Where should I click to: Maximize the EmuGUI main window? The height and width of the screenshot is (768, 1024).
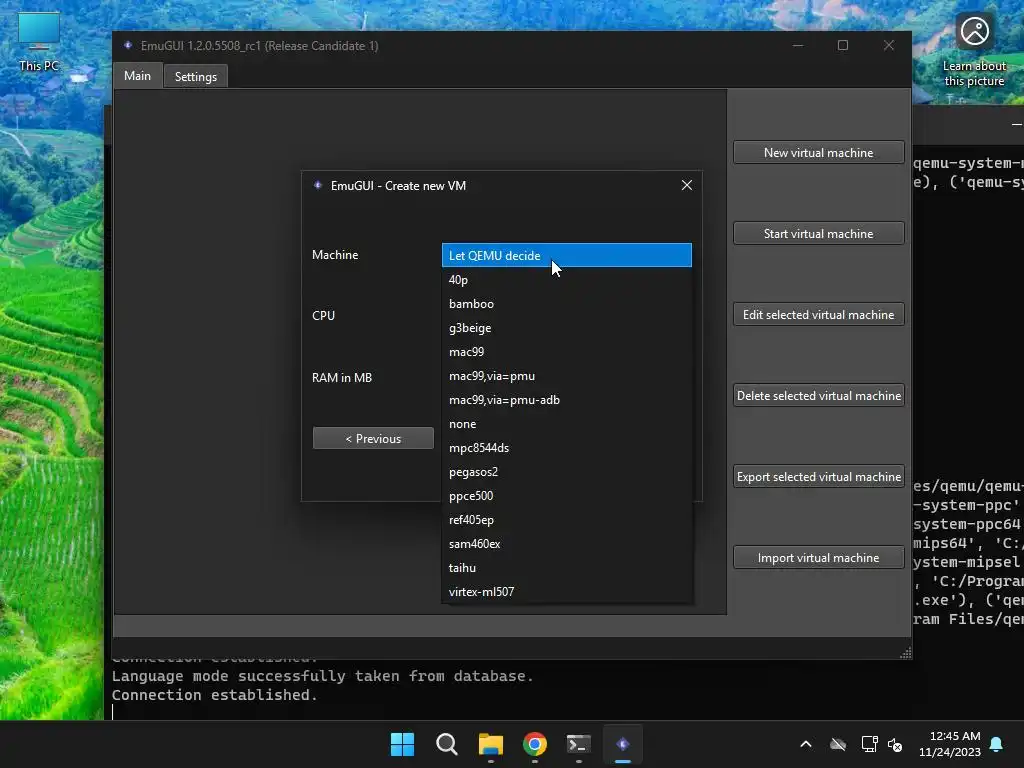coord(843,45)
